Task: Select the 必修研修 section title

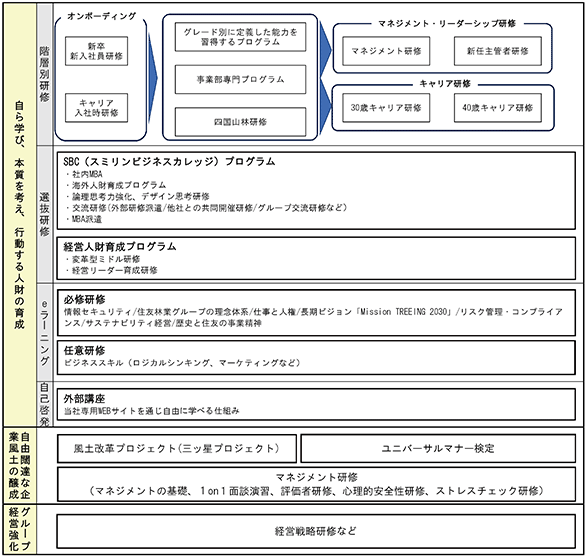Action: click(x=84, y=299)
